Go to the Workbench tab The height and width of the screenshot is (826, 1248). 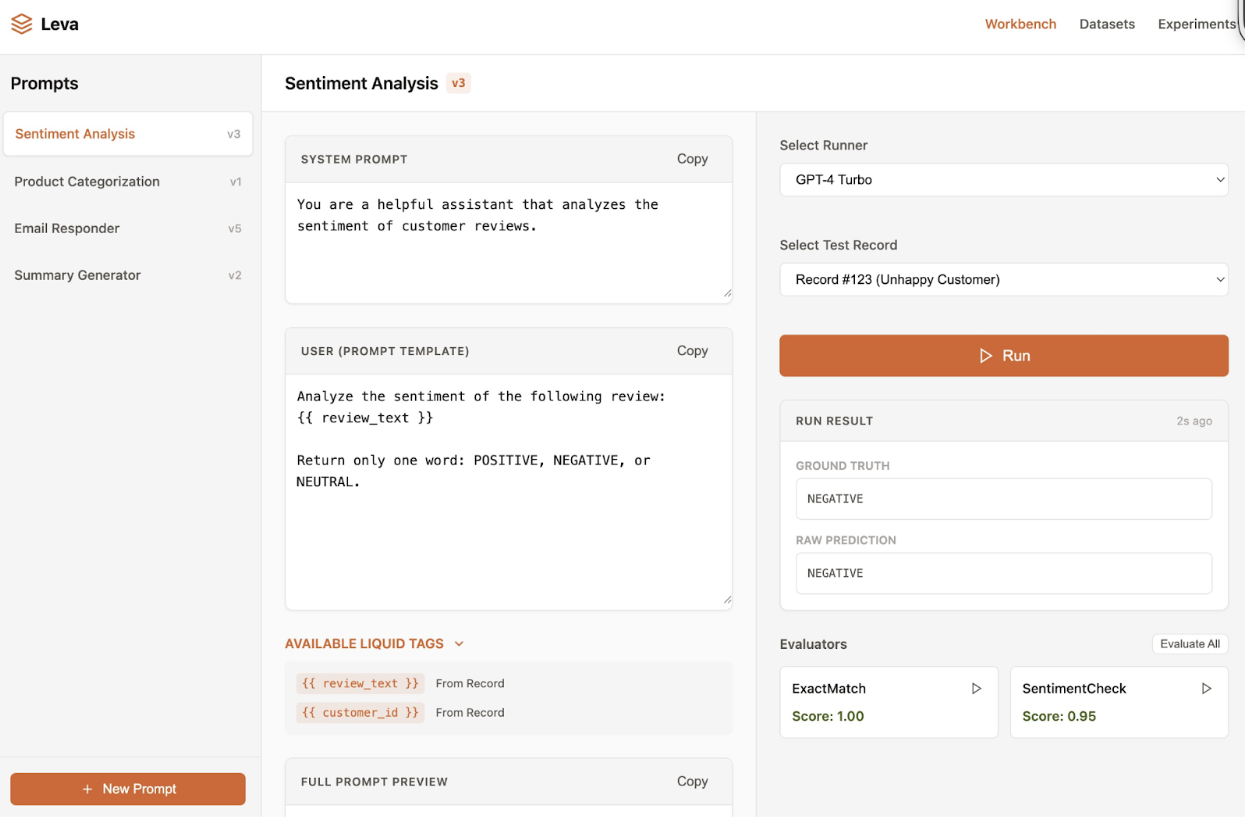pos(1020,24)
